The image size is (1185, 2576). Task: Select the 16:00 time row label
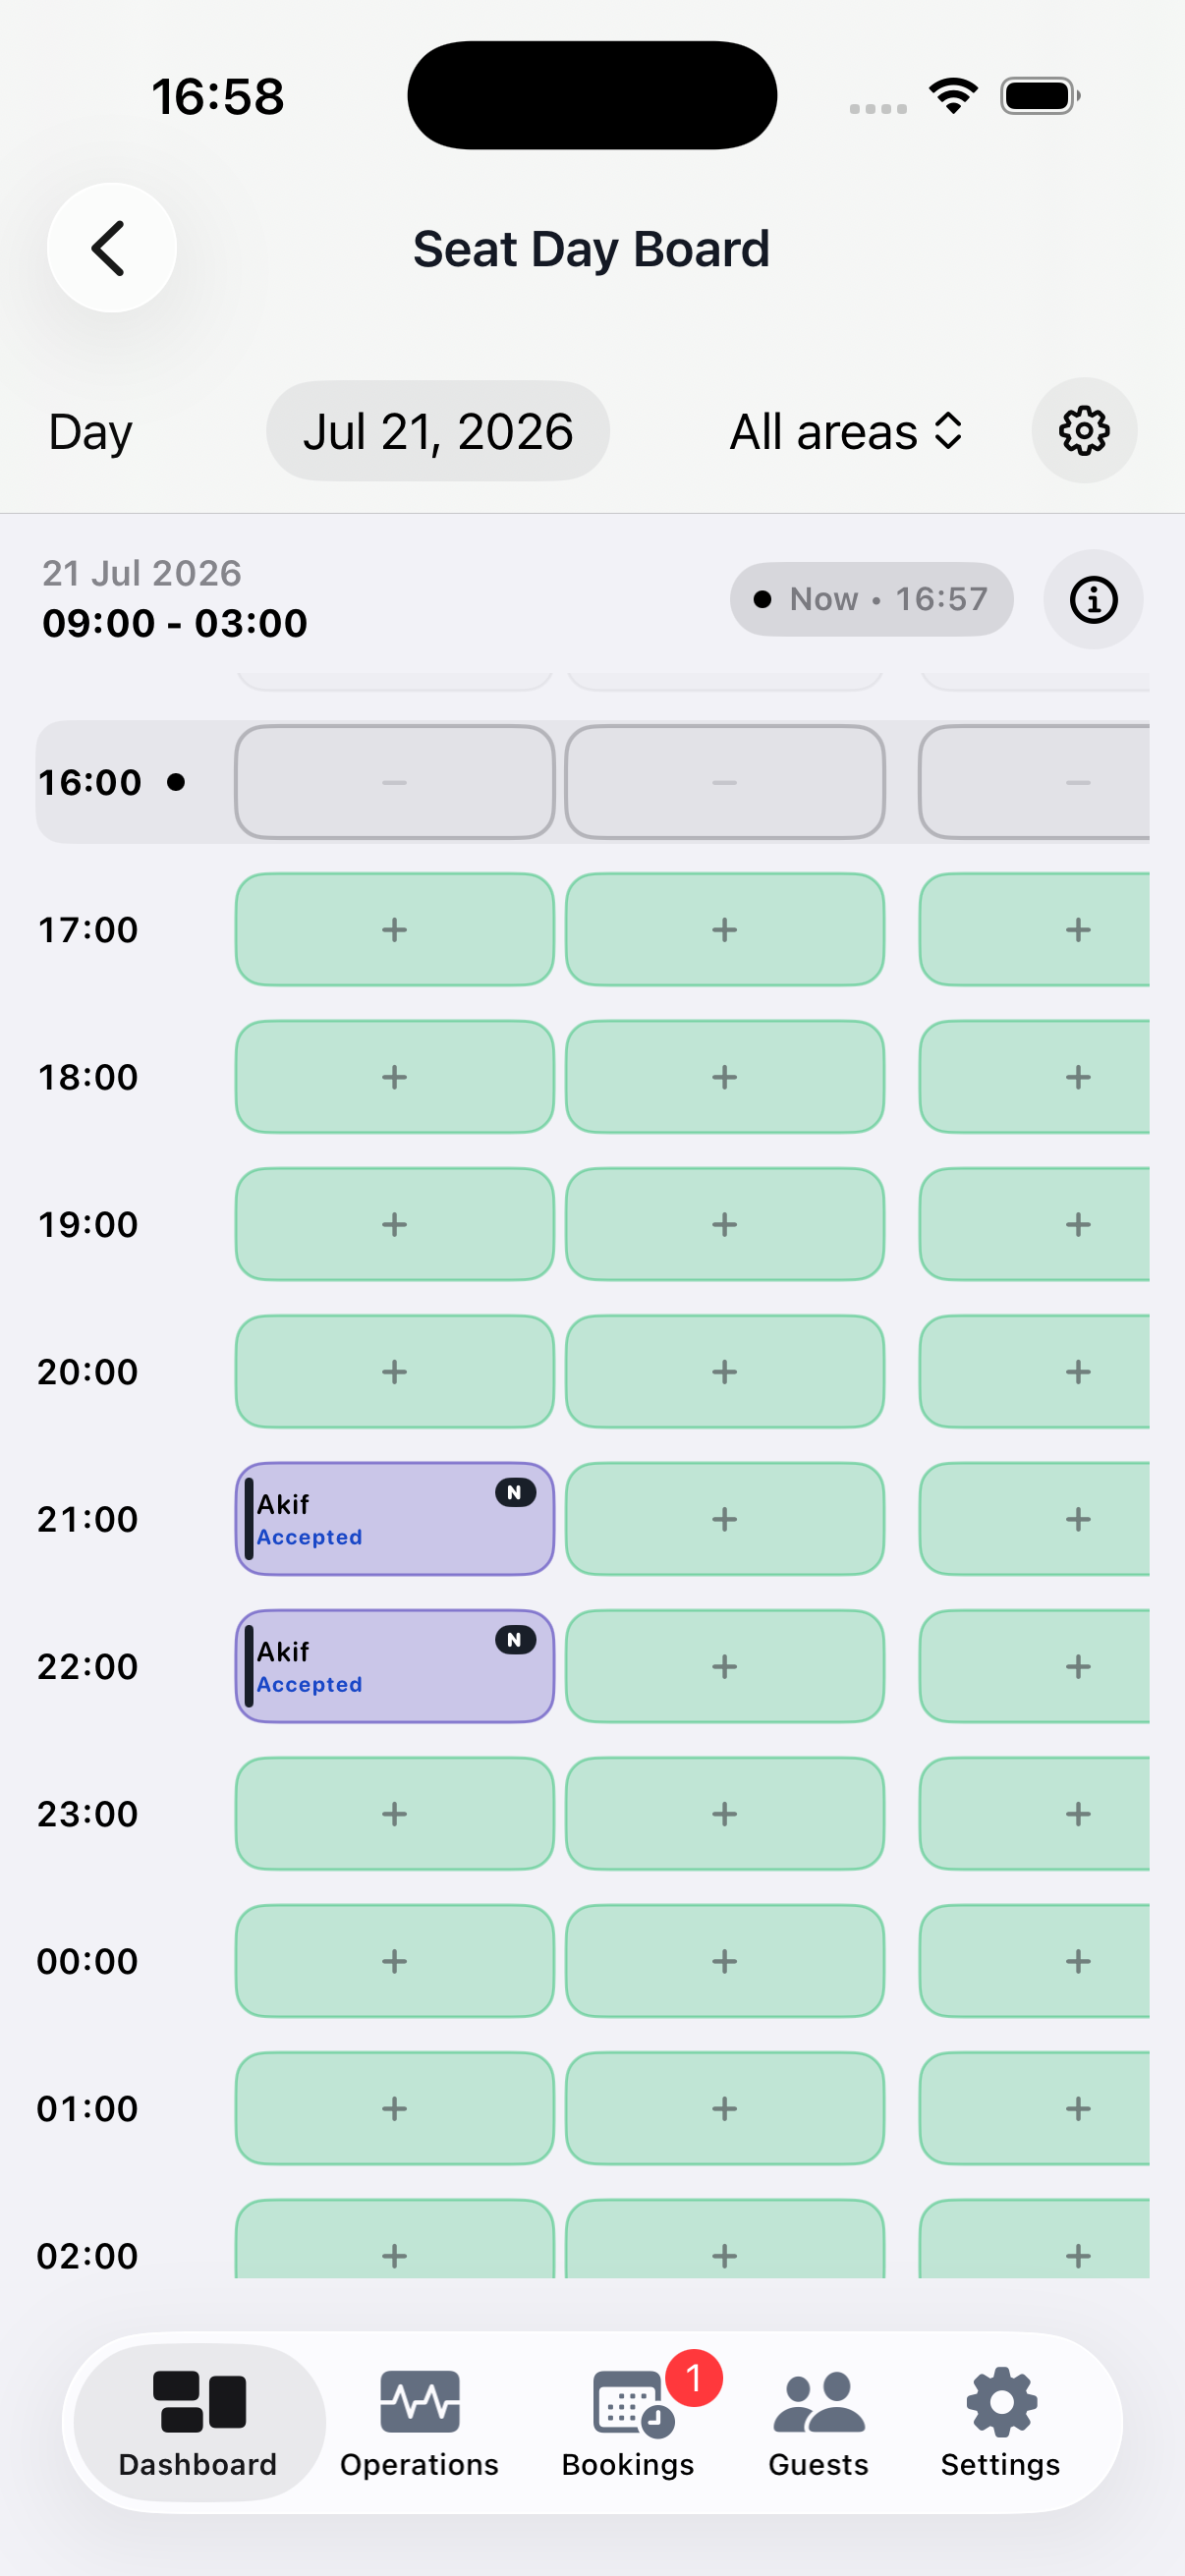click(x=90, y=782)
